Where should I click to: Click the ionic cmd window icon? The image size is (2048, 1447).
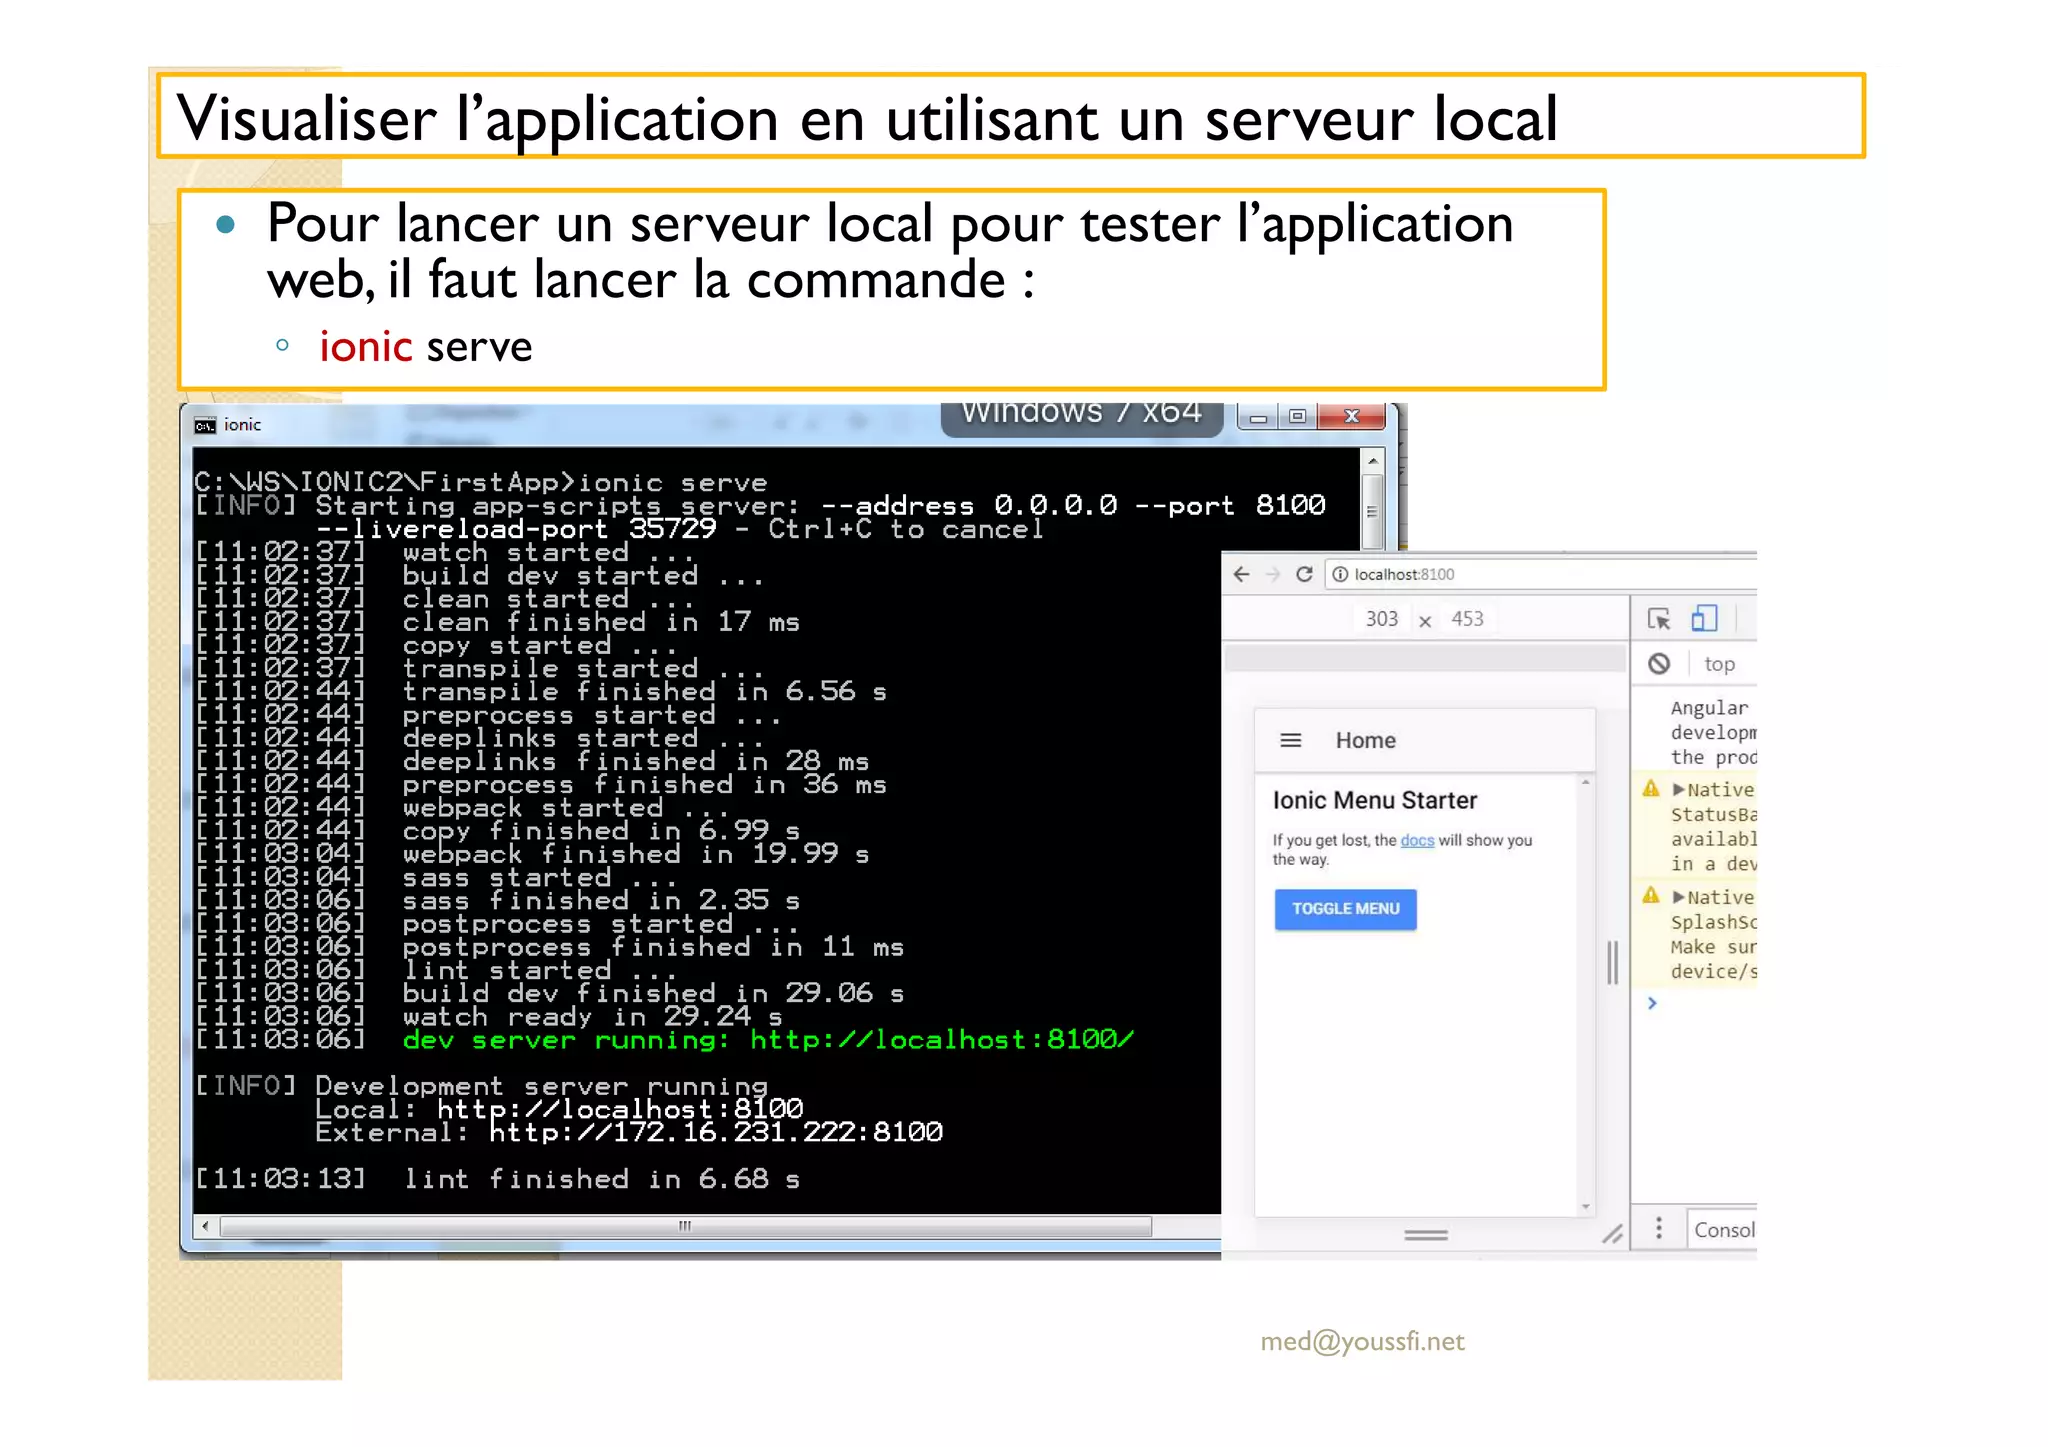click(x=205, y=425)
